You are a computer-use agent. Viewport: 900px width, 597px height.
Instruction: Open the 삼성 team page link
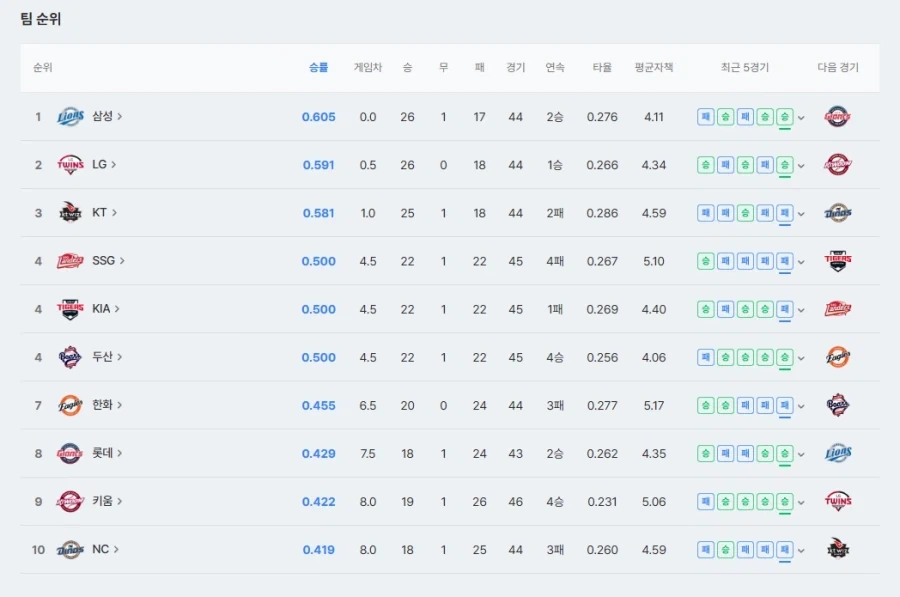click(107, 116)
